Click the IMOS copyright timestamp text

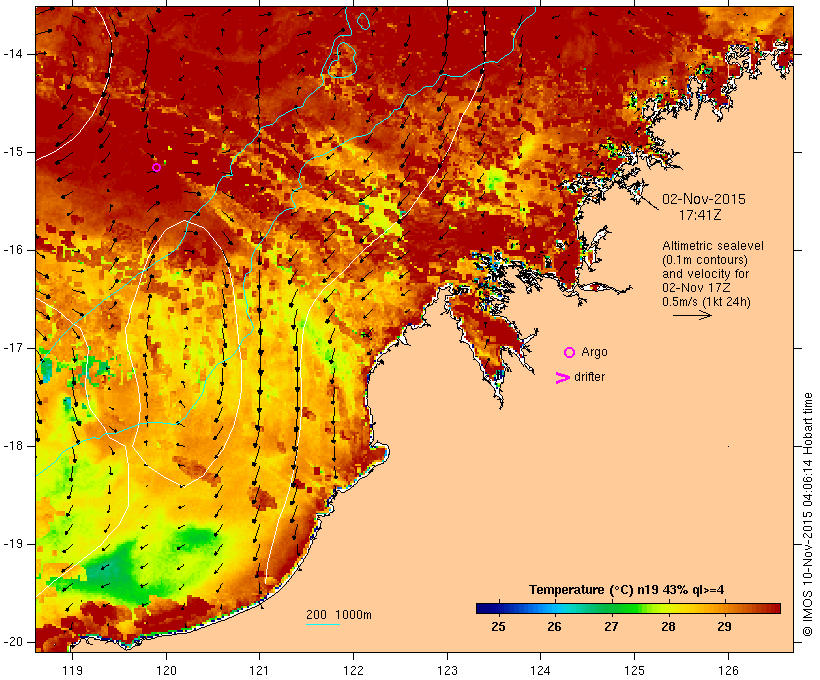(807, 515)
